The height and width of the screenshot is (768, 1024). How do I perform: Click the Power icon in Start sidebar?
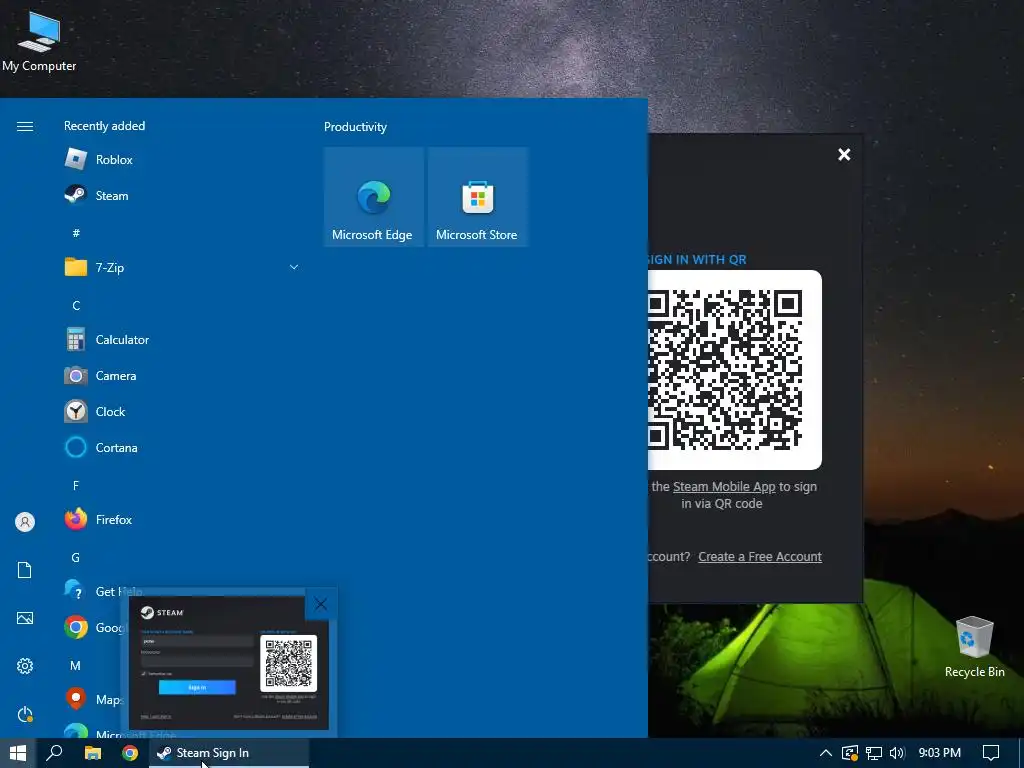[25, 714]
